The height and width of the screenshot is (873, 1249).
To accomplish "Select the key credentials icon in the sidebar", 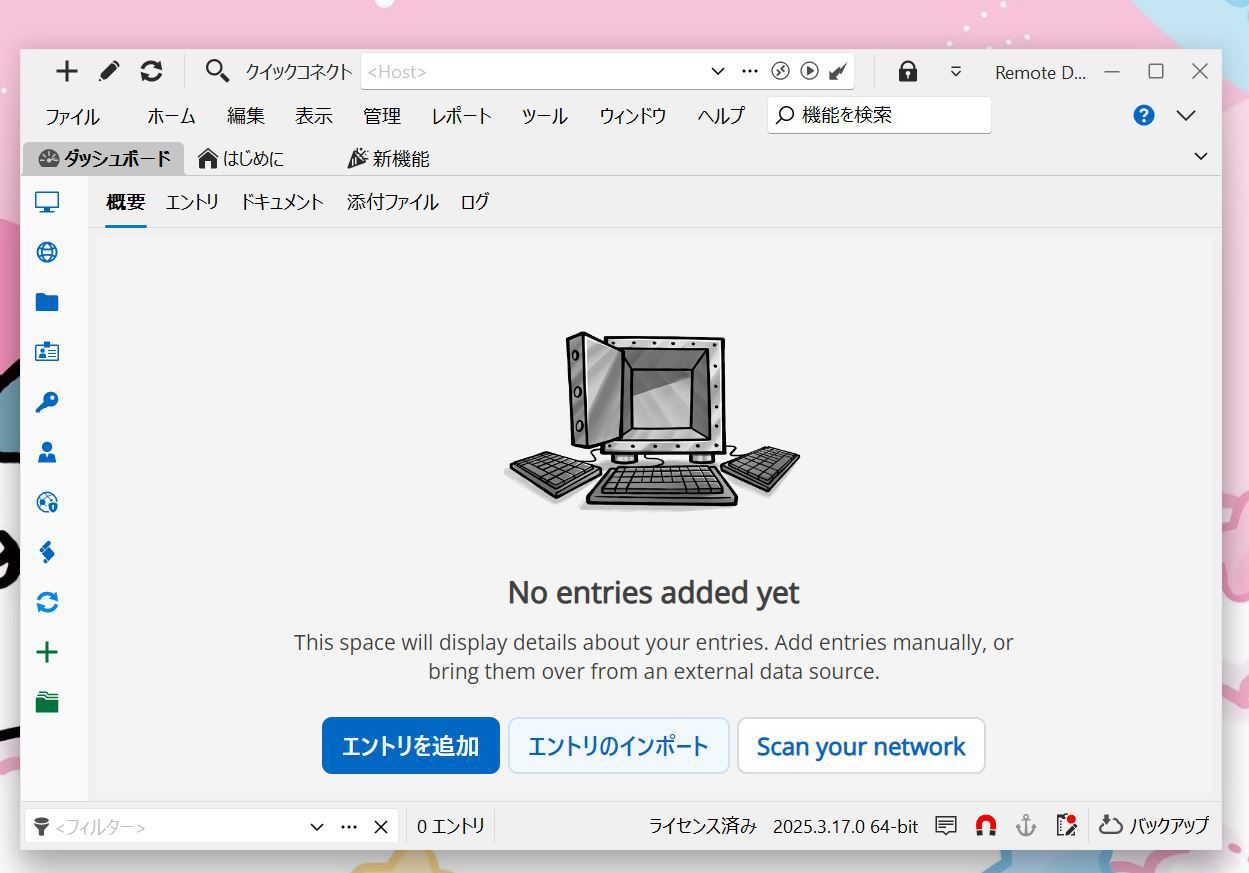I will click(46, 402).
